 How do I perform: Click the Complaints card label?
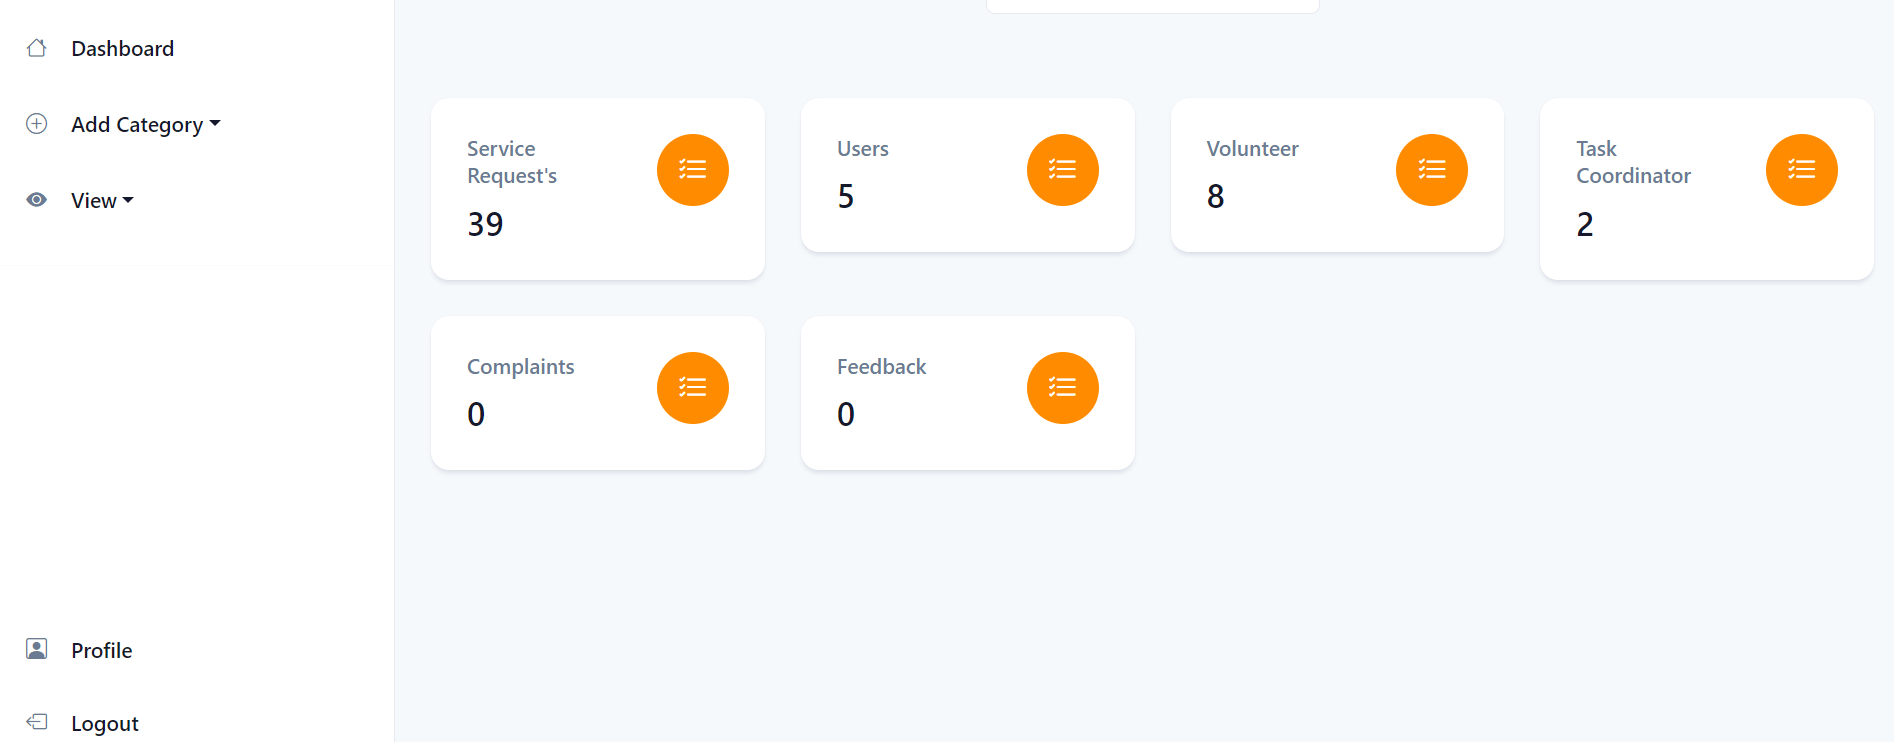click(520, 367)
